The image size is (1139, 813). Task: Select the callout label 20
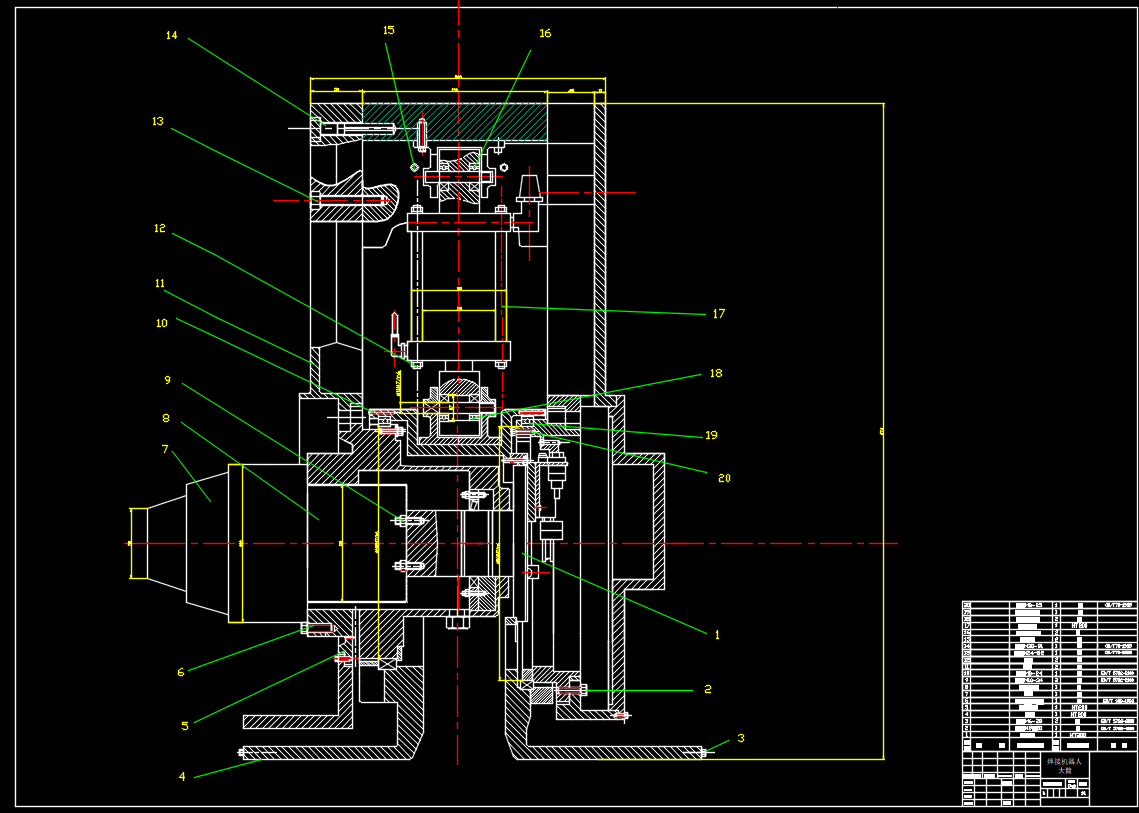724,479
